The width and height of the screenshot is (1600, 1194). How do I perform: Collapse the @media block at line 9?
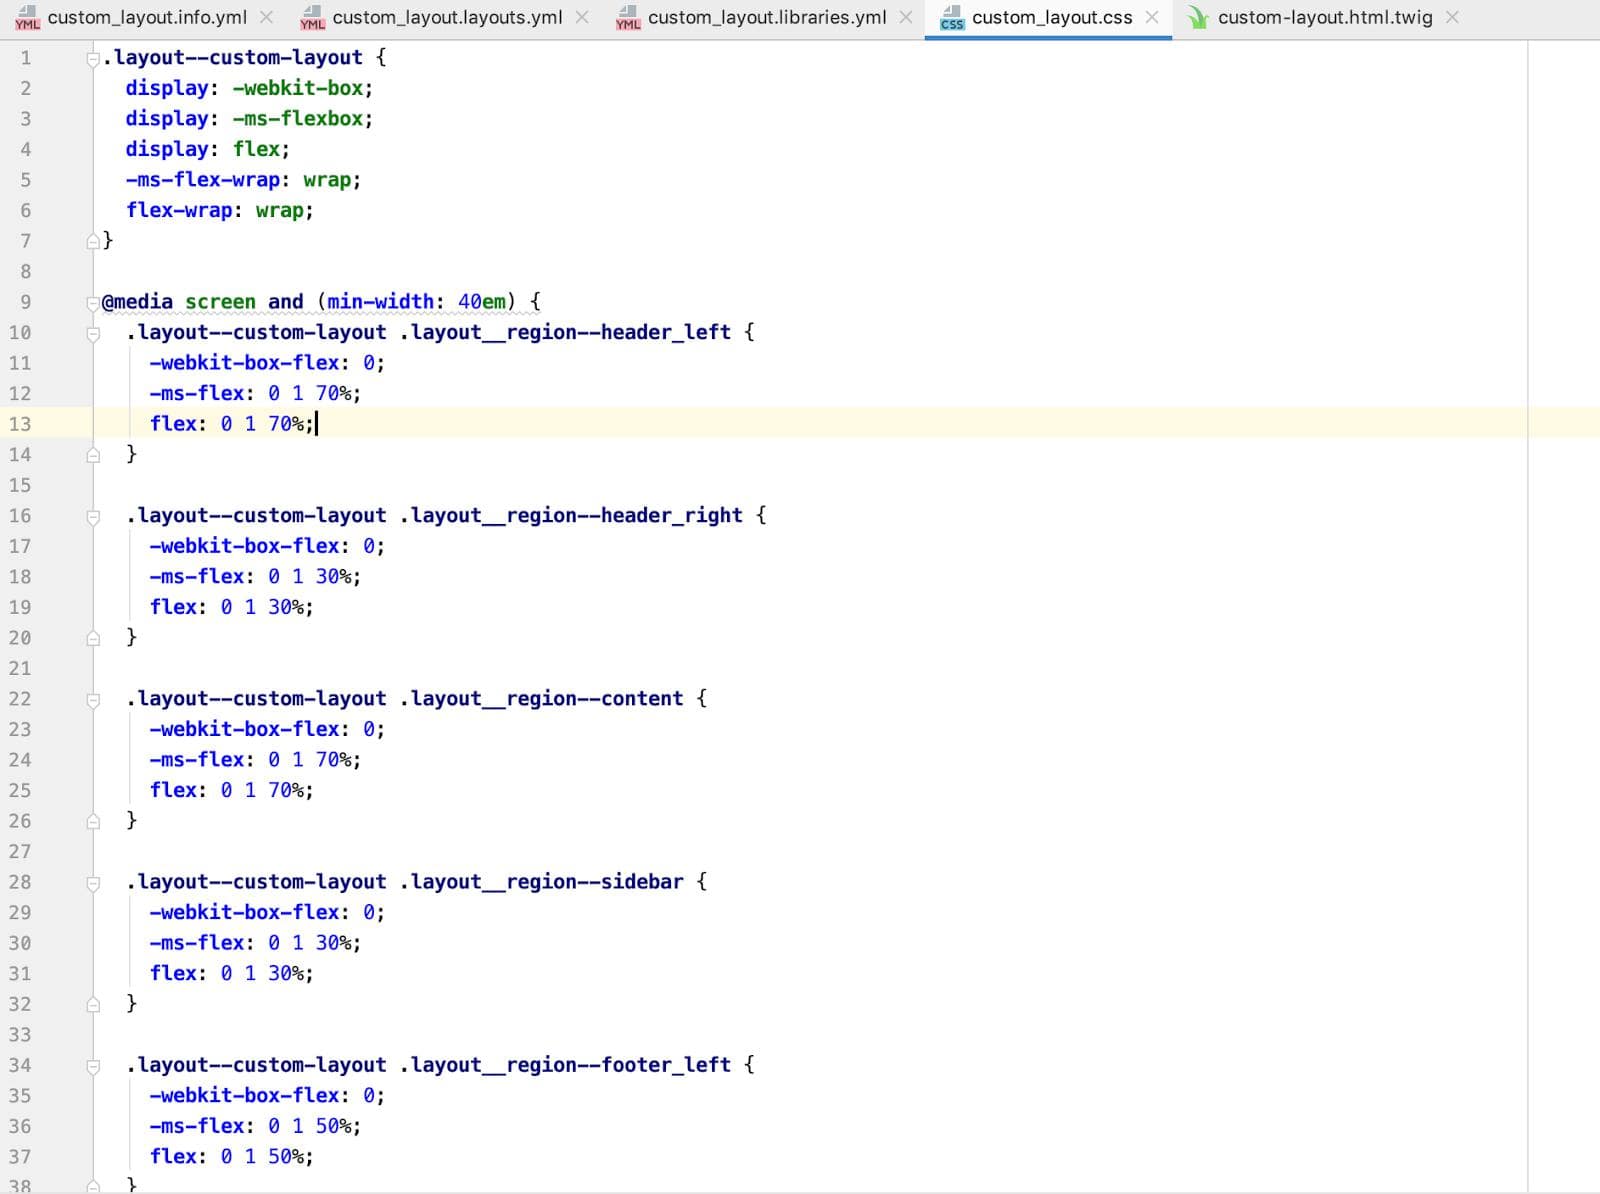pyautogui.click(x=93, y=303)
